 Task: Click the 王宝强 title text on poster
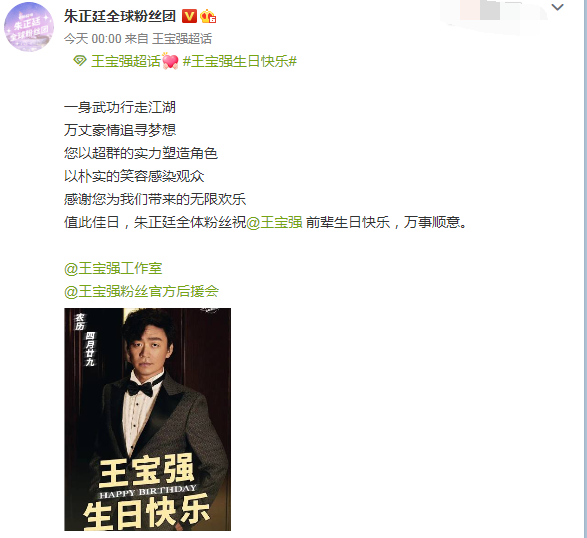pos(147,471)
